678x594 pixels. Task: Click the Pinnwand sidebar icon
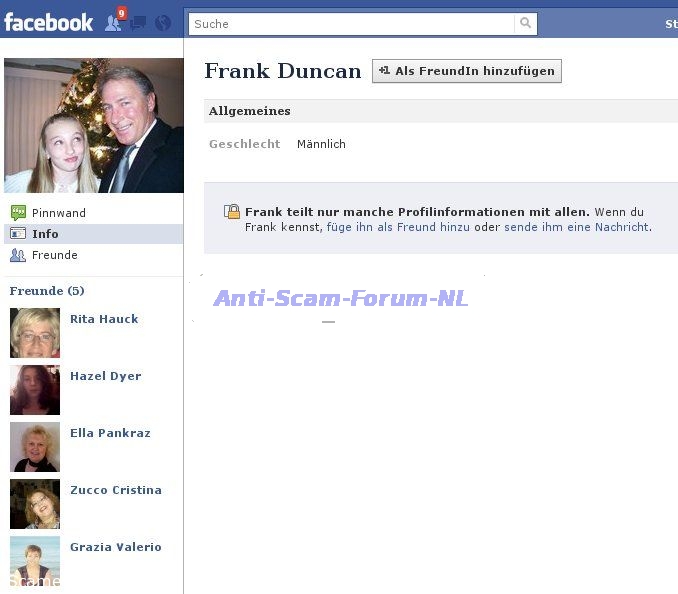(17, 213)
